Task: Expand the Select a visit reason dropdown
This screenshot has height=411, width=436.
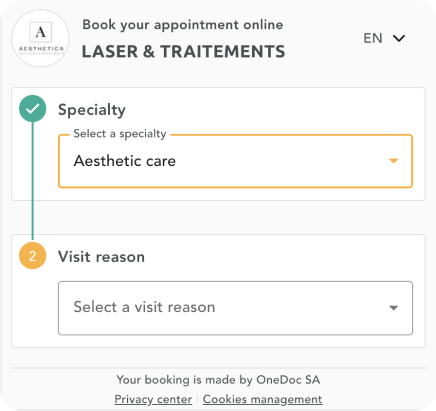Action: (235, 308)
